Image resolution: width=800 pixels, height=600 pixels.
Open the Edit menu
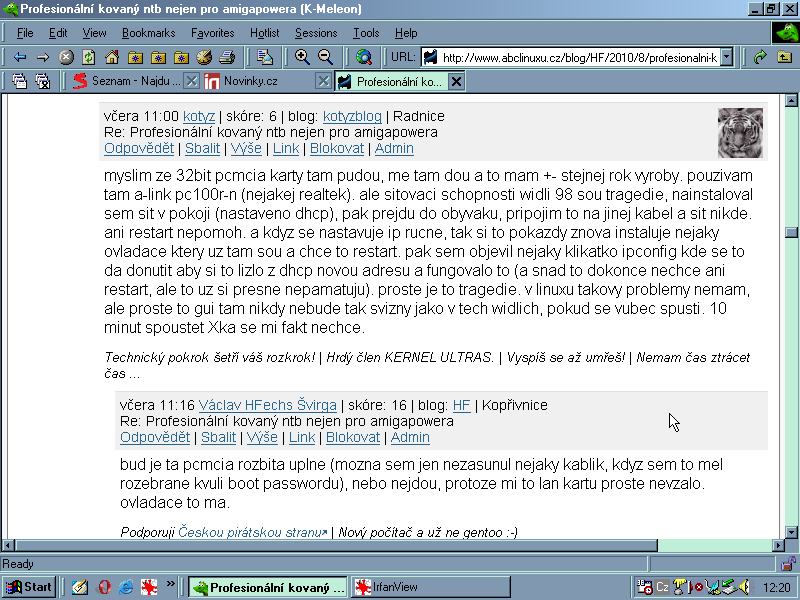click(x=58, y=33)
